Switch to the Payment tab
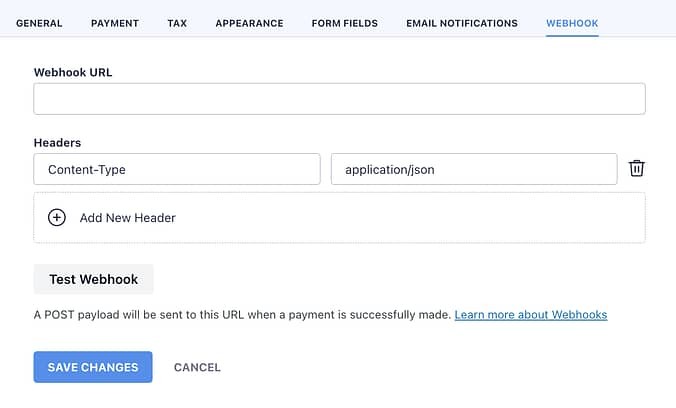Image resolution: width=676 pixels, height=408 pixels. point(115,23)
